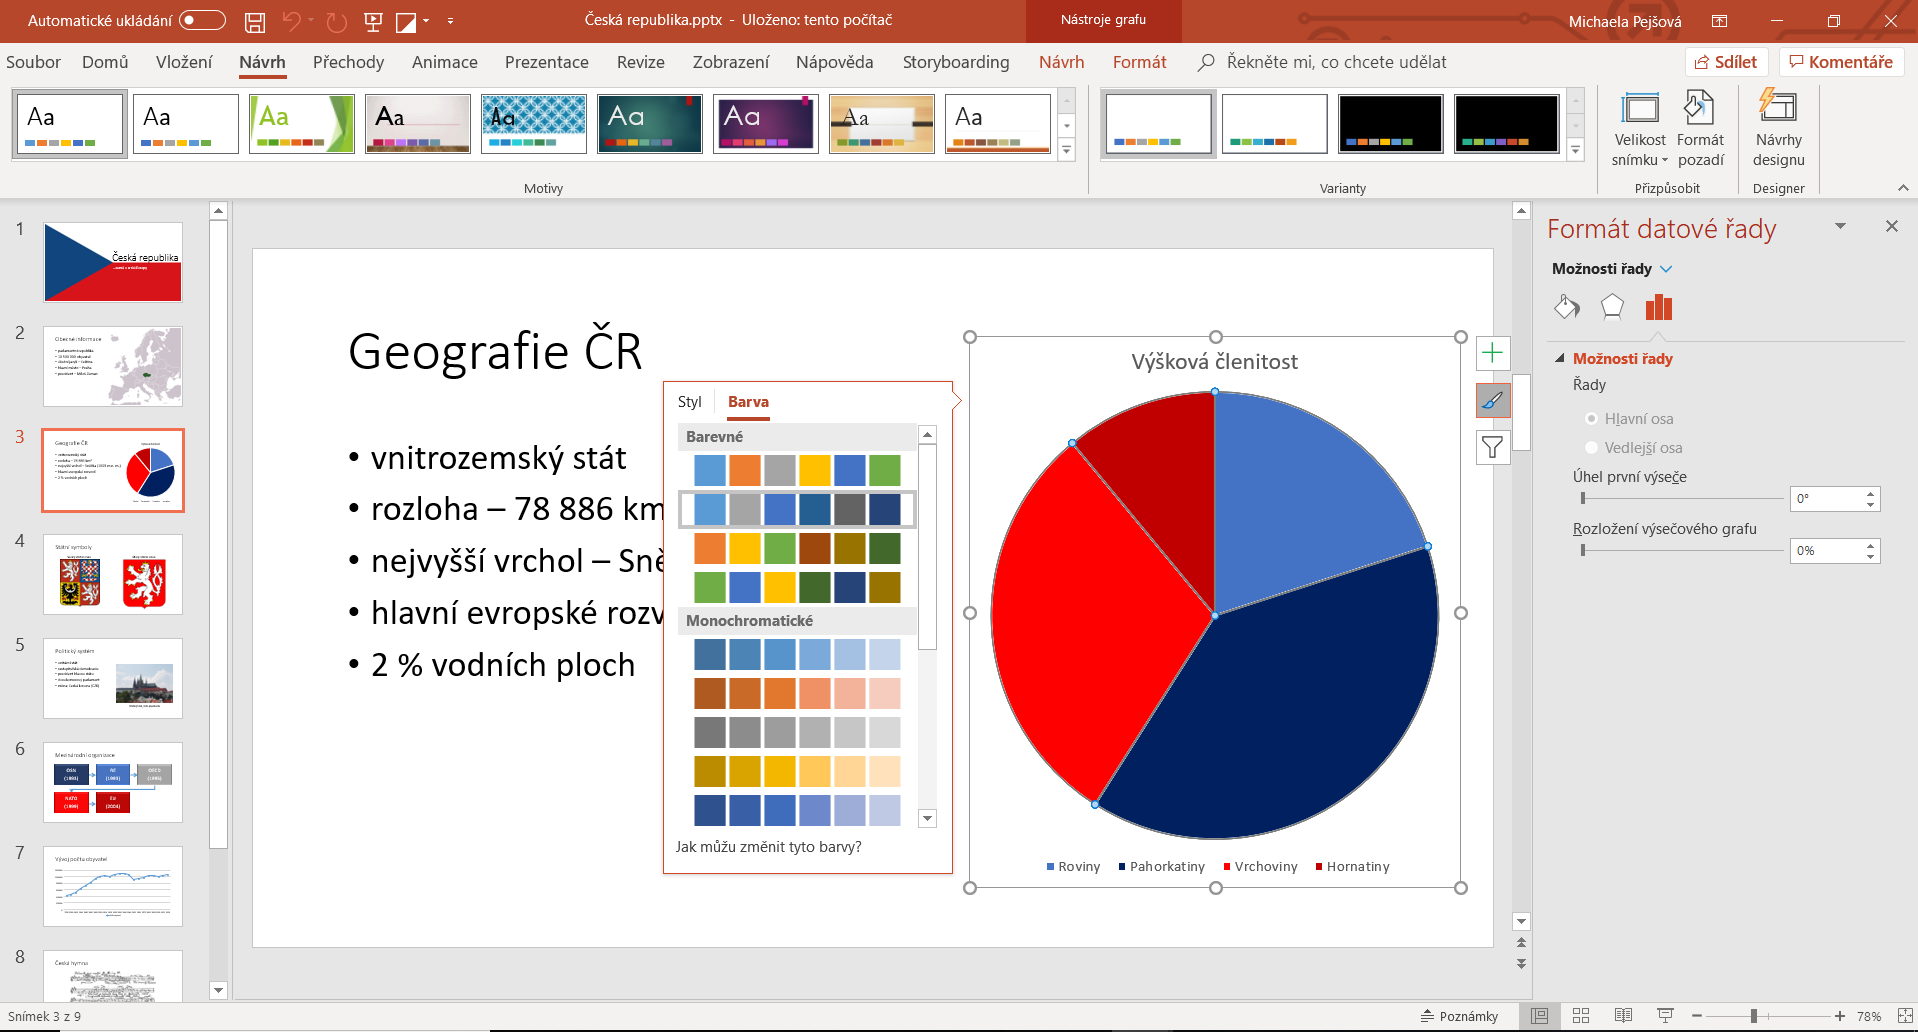Viewport: 1918px width, 1032px height.
Task: Toggle Automatické ukládání switch
Action: coord(202,20)
